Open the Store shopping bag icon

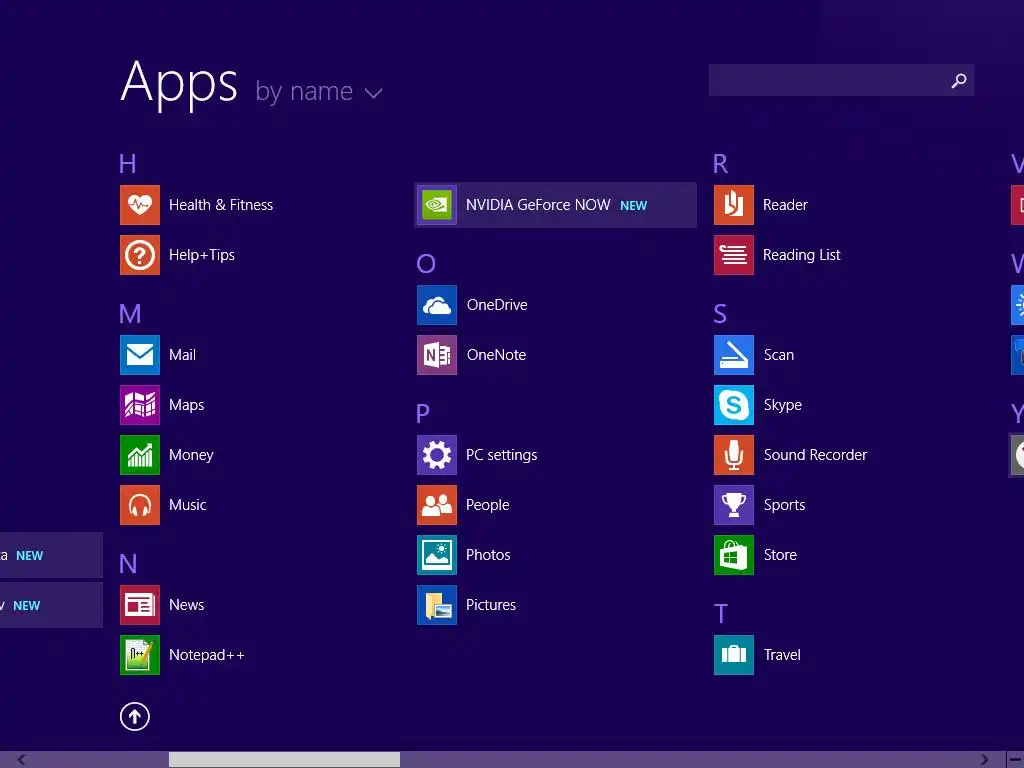pyautogui.click(x=734, y=555)
